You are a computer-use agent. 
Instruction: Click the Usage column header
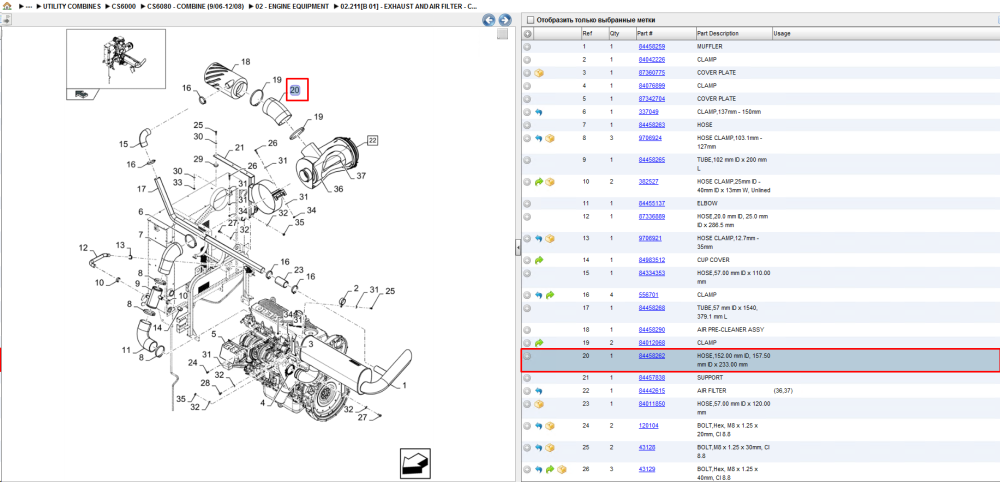[782, 34]
